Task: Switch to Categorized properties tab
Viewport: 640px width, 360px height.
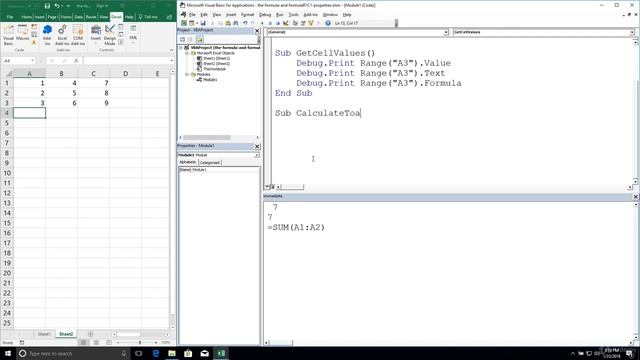Action: tap(209, 162)
